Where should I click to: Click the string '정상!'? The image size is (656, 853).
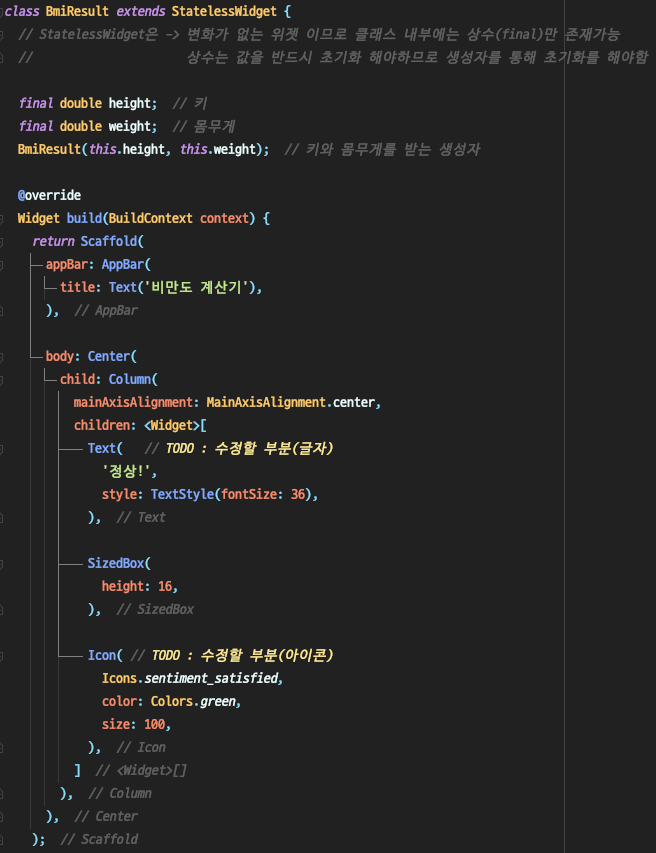click(x=126, y=471)
